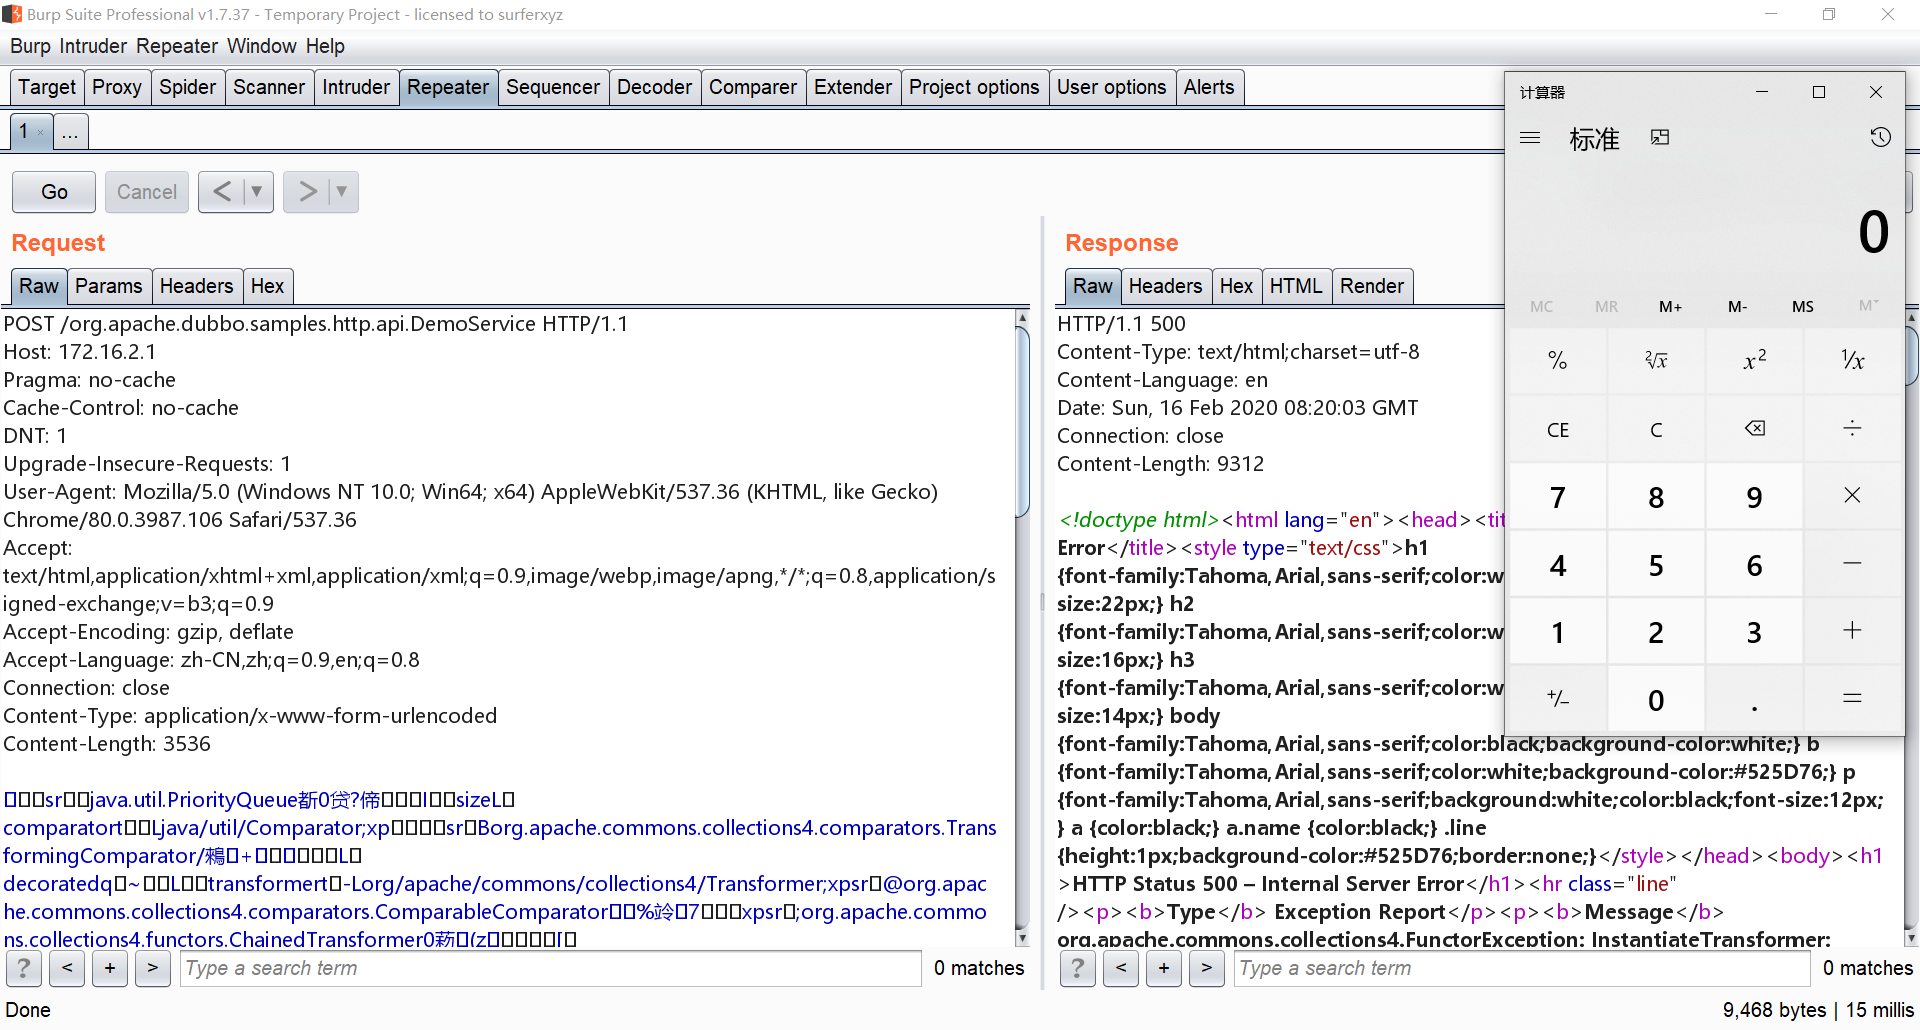Open response search help question-mark button

click(x=1078, y=968)
